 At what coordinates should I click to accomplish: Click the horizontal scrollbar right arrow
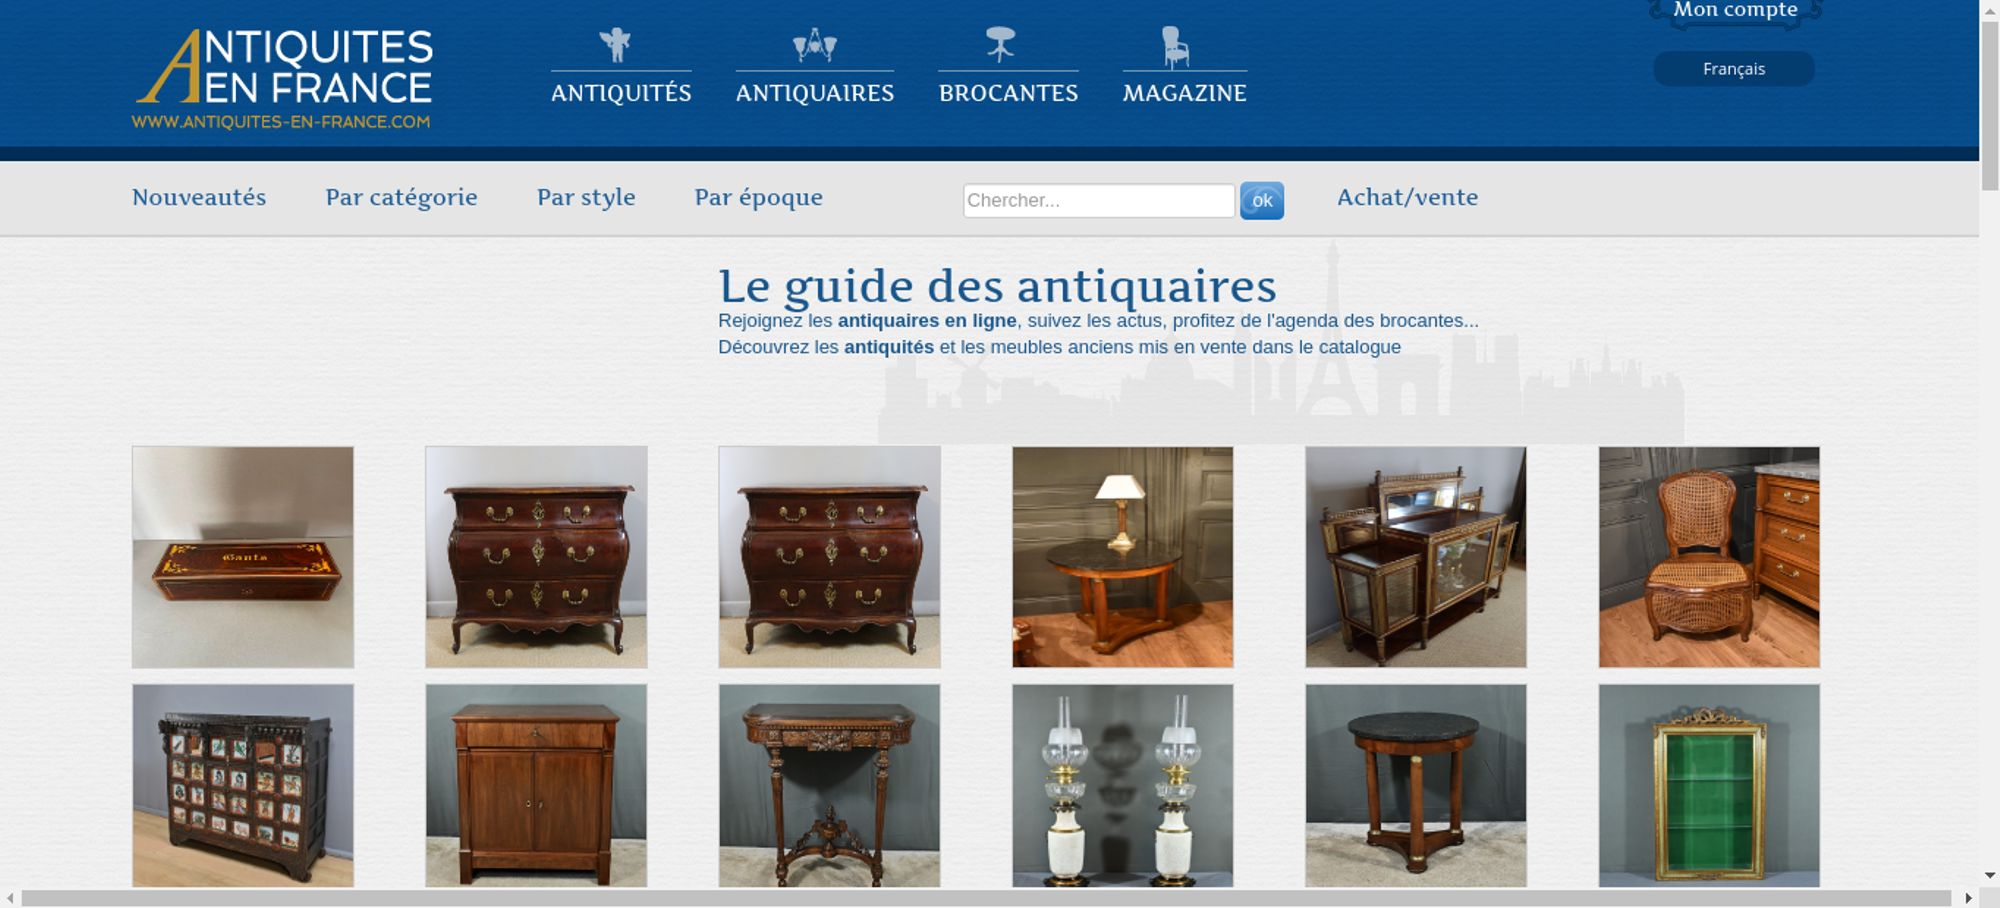pos(1969,898)
